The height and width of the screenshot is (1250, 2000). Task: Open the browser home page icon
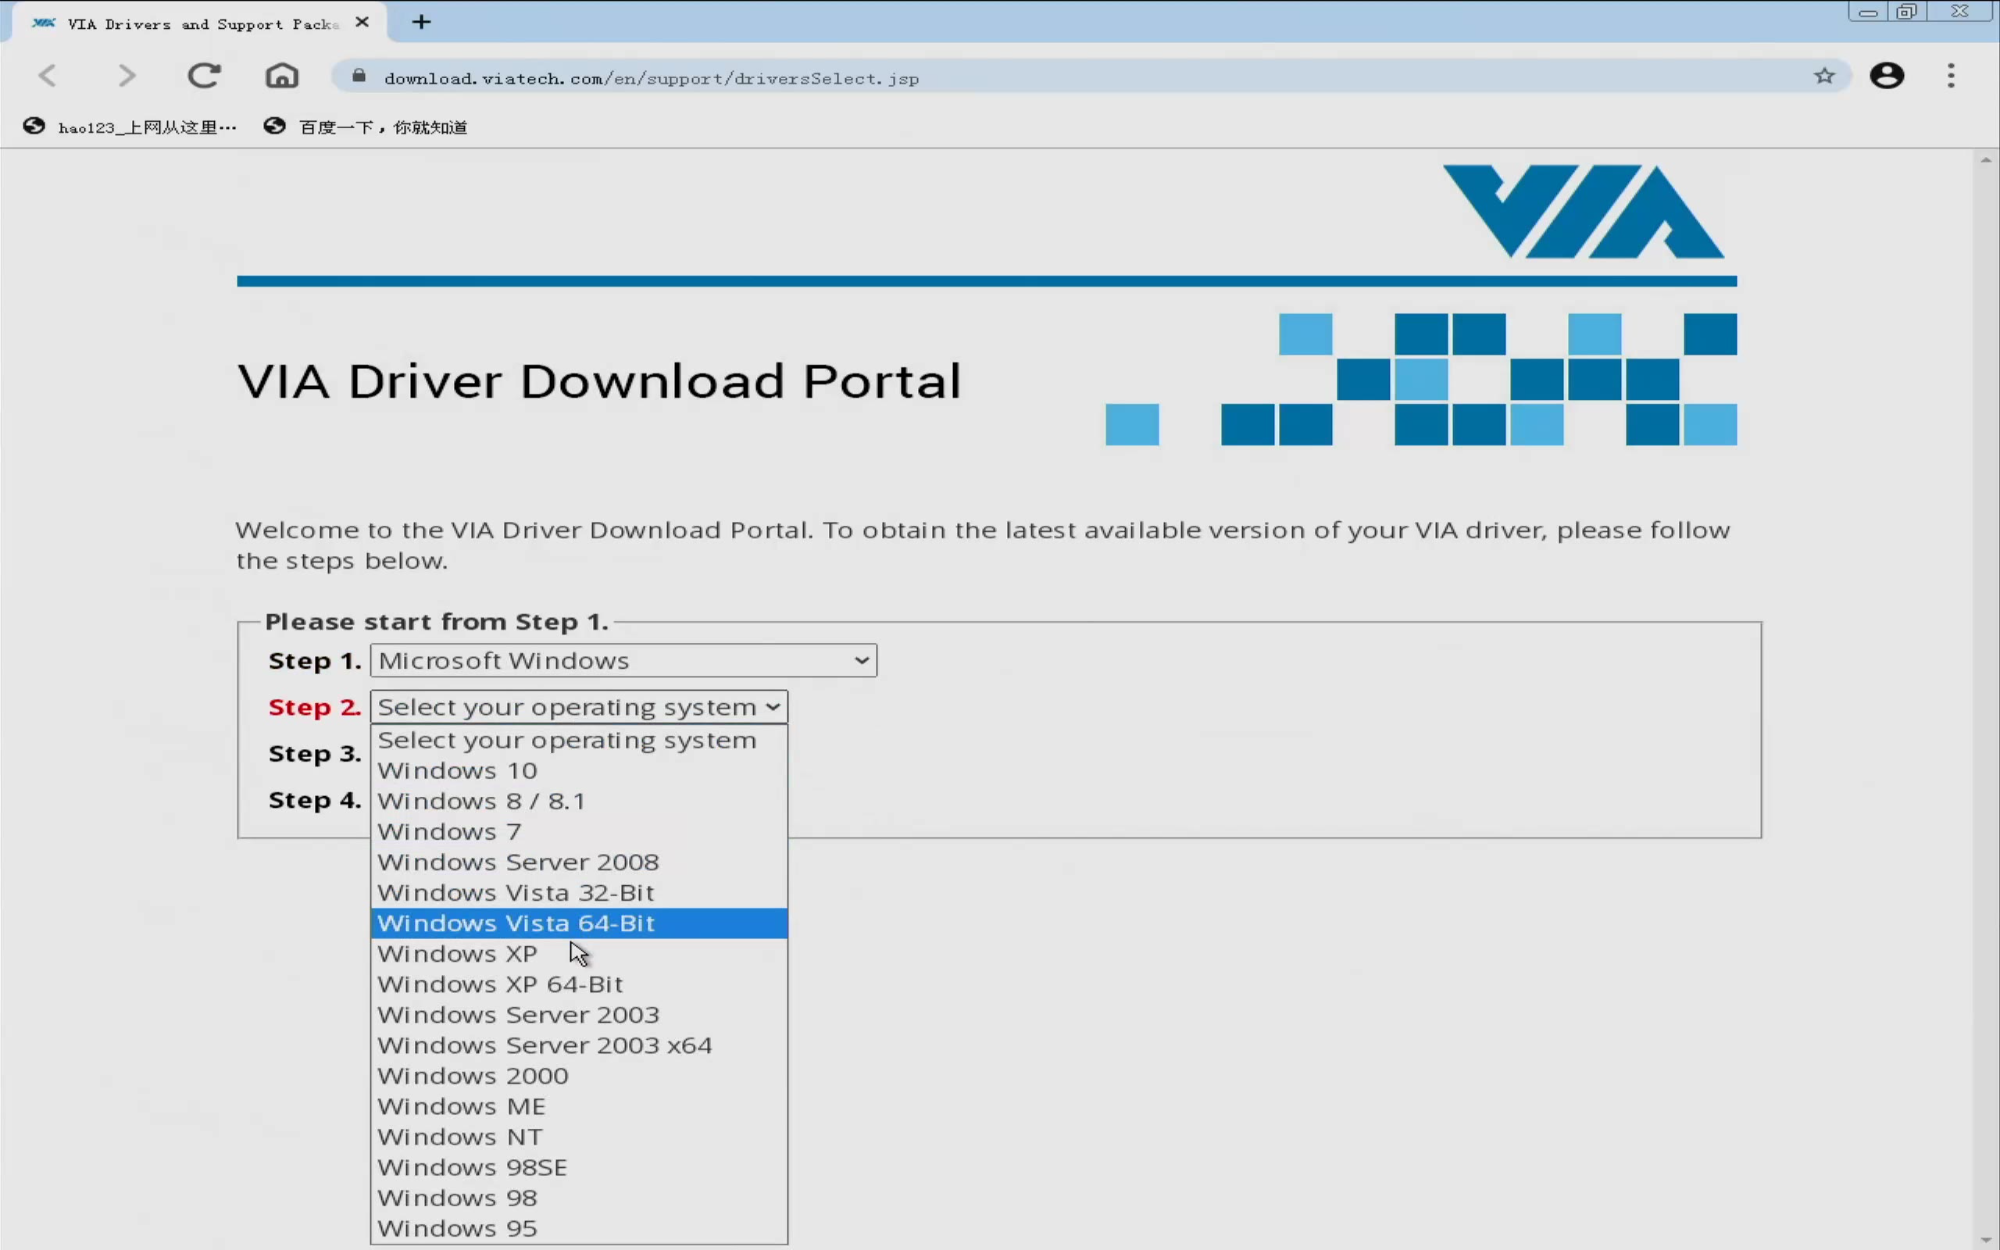coord(282,76)
